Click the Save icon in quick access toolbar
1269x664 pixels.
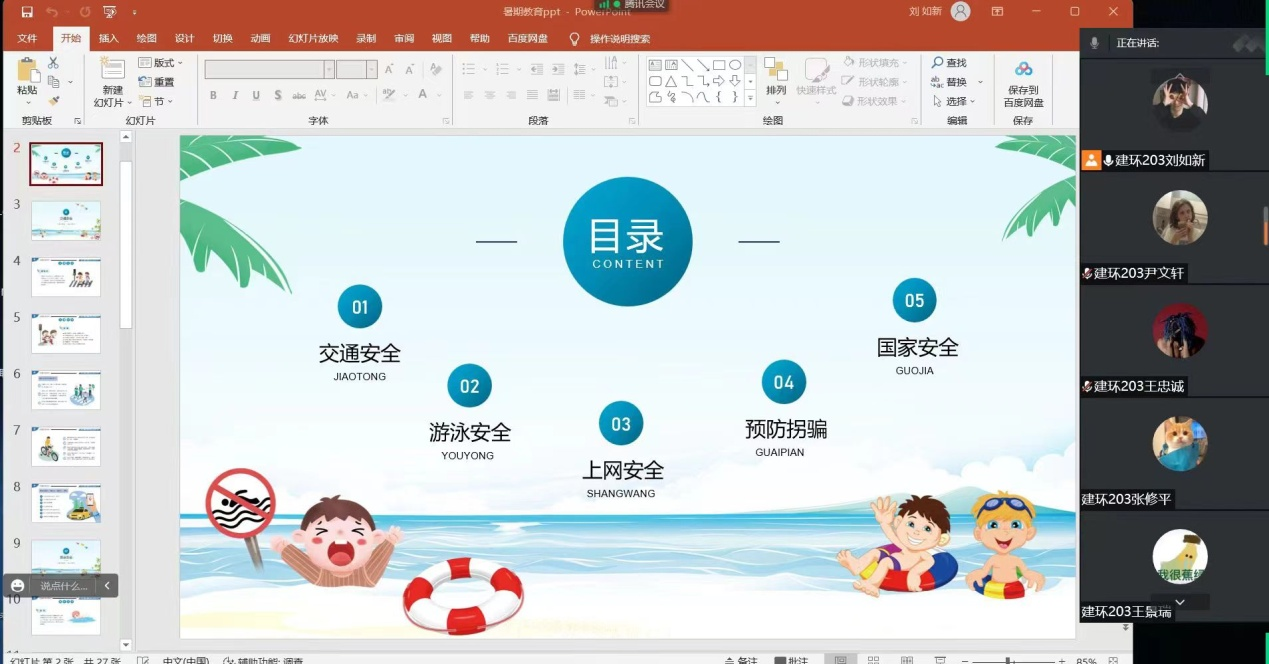(x=27, y=12)
